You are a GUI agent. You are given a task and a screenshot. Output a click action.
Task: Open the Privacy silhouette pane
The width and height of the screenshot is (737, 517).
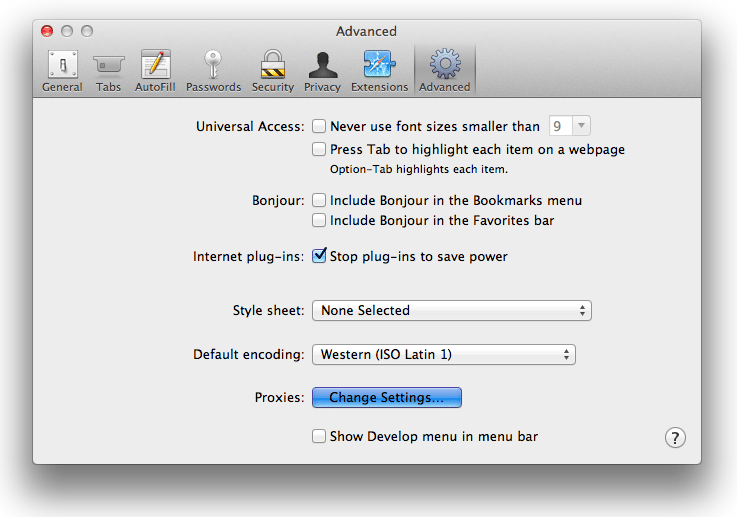(322, 71)
